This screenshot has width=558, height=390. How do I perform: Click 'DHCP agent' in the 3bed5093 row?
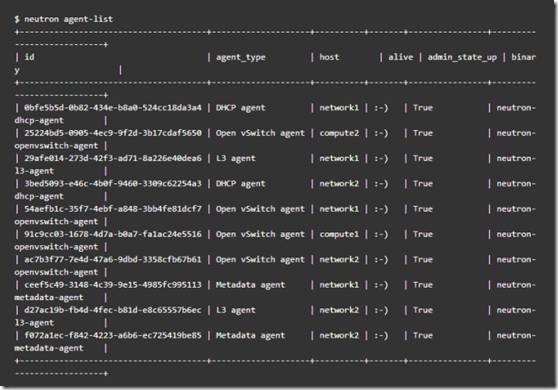[241, 184]
